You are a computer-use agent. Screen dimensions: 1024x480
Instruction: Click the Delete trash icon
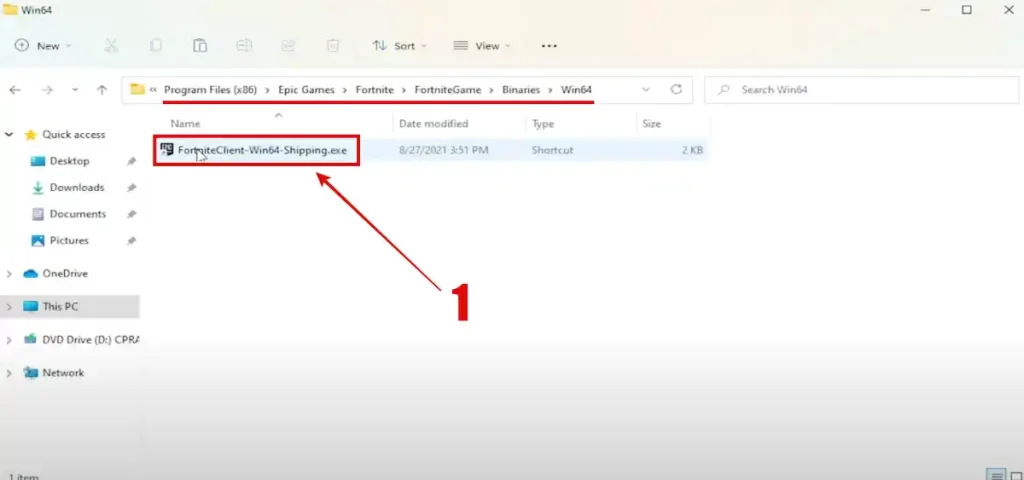(332, 46)
